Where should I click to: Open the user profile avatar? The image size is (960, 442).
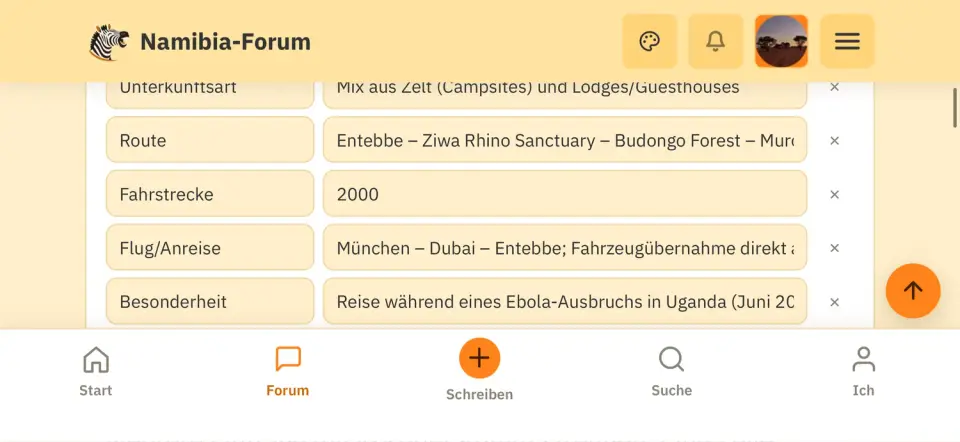coord(781,42)
